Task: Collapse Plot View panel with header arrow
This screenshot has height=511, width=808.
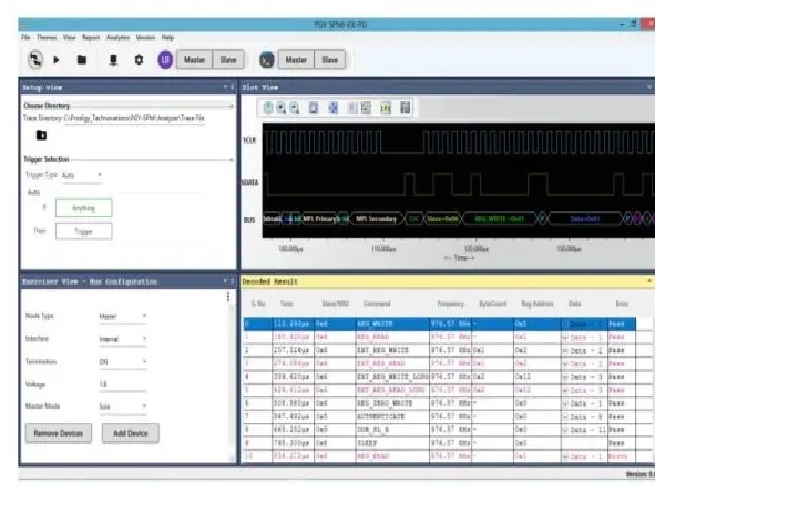Action: coord(649,87)
